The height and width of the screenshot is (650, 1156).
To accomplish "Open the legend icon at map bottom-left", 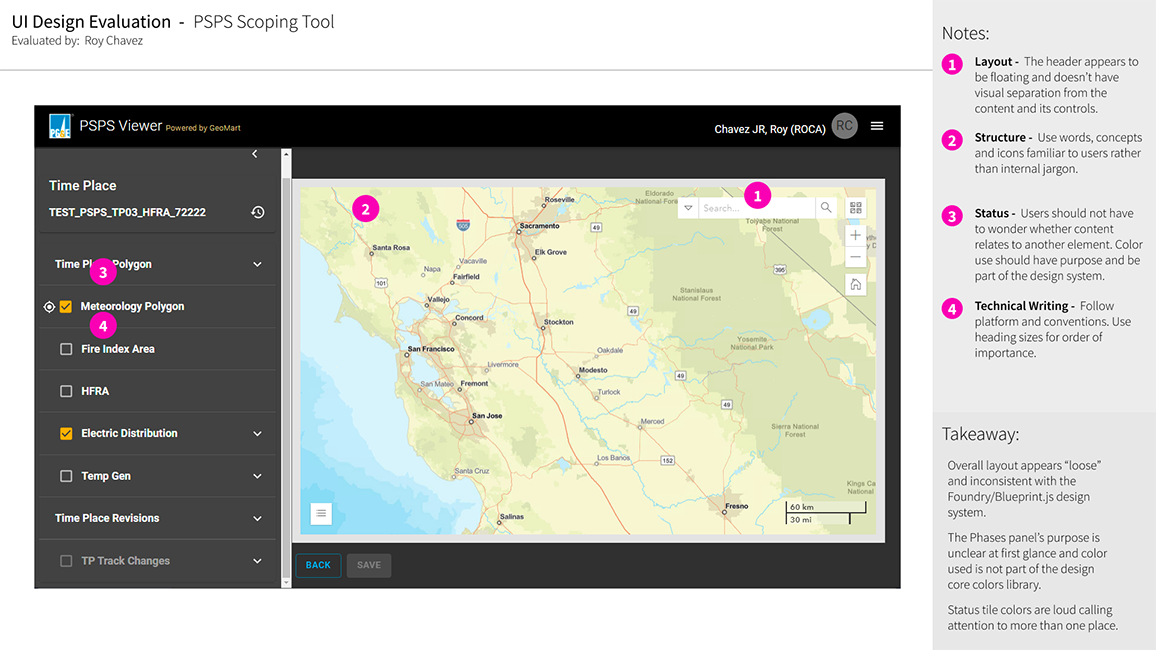I will [x=320, y=513].
